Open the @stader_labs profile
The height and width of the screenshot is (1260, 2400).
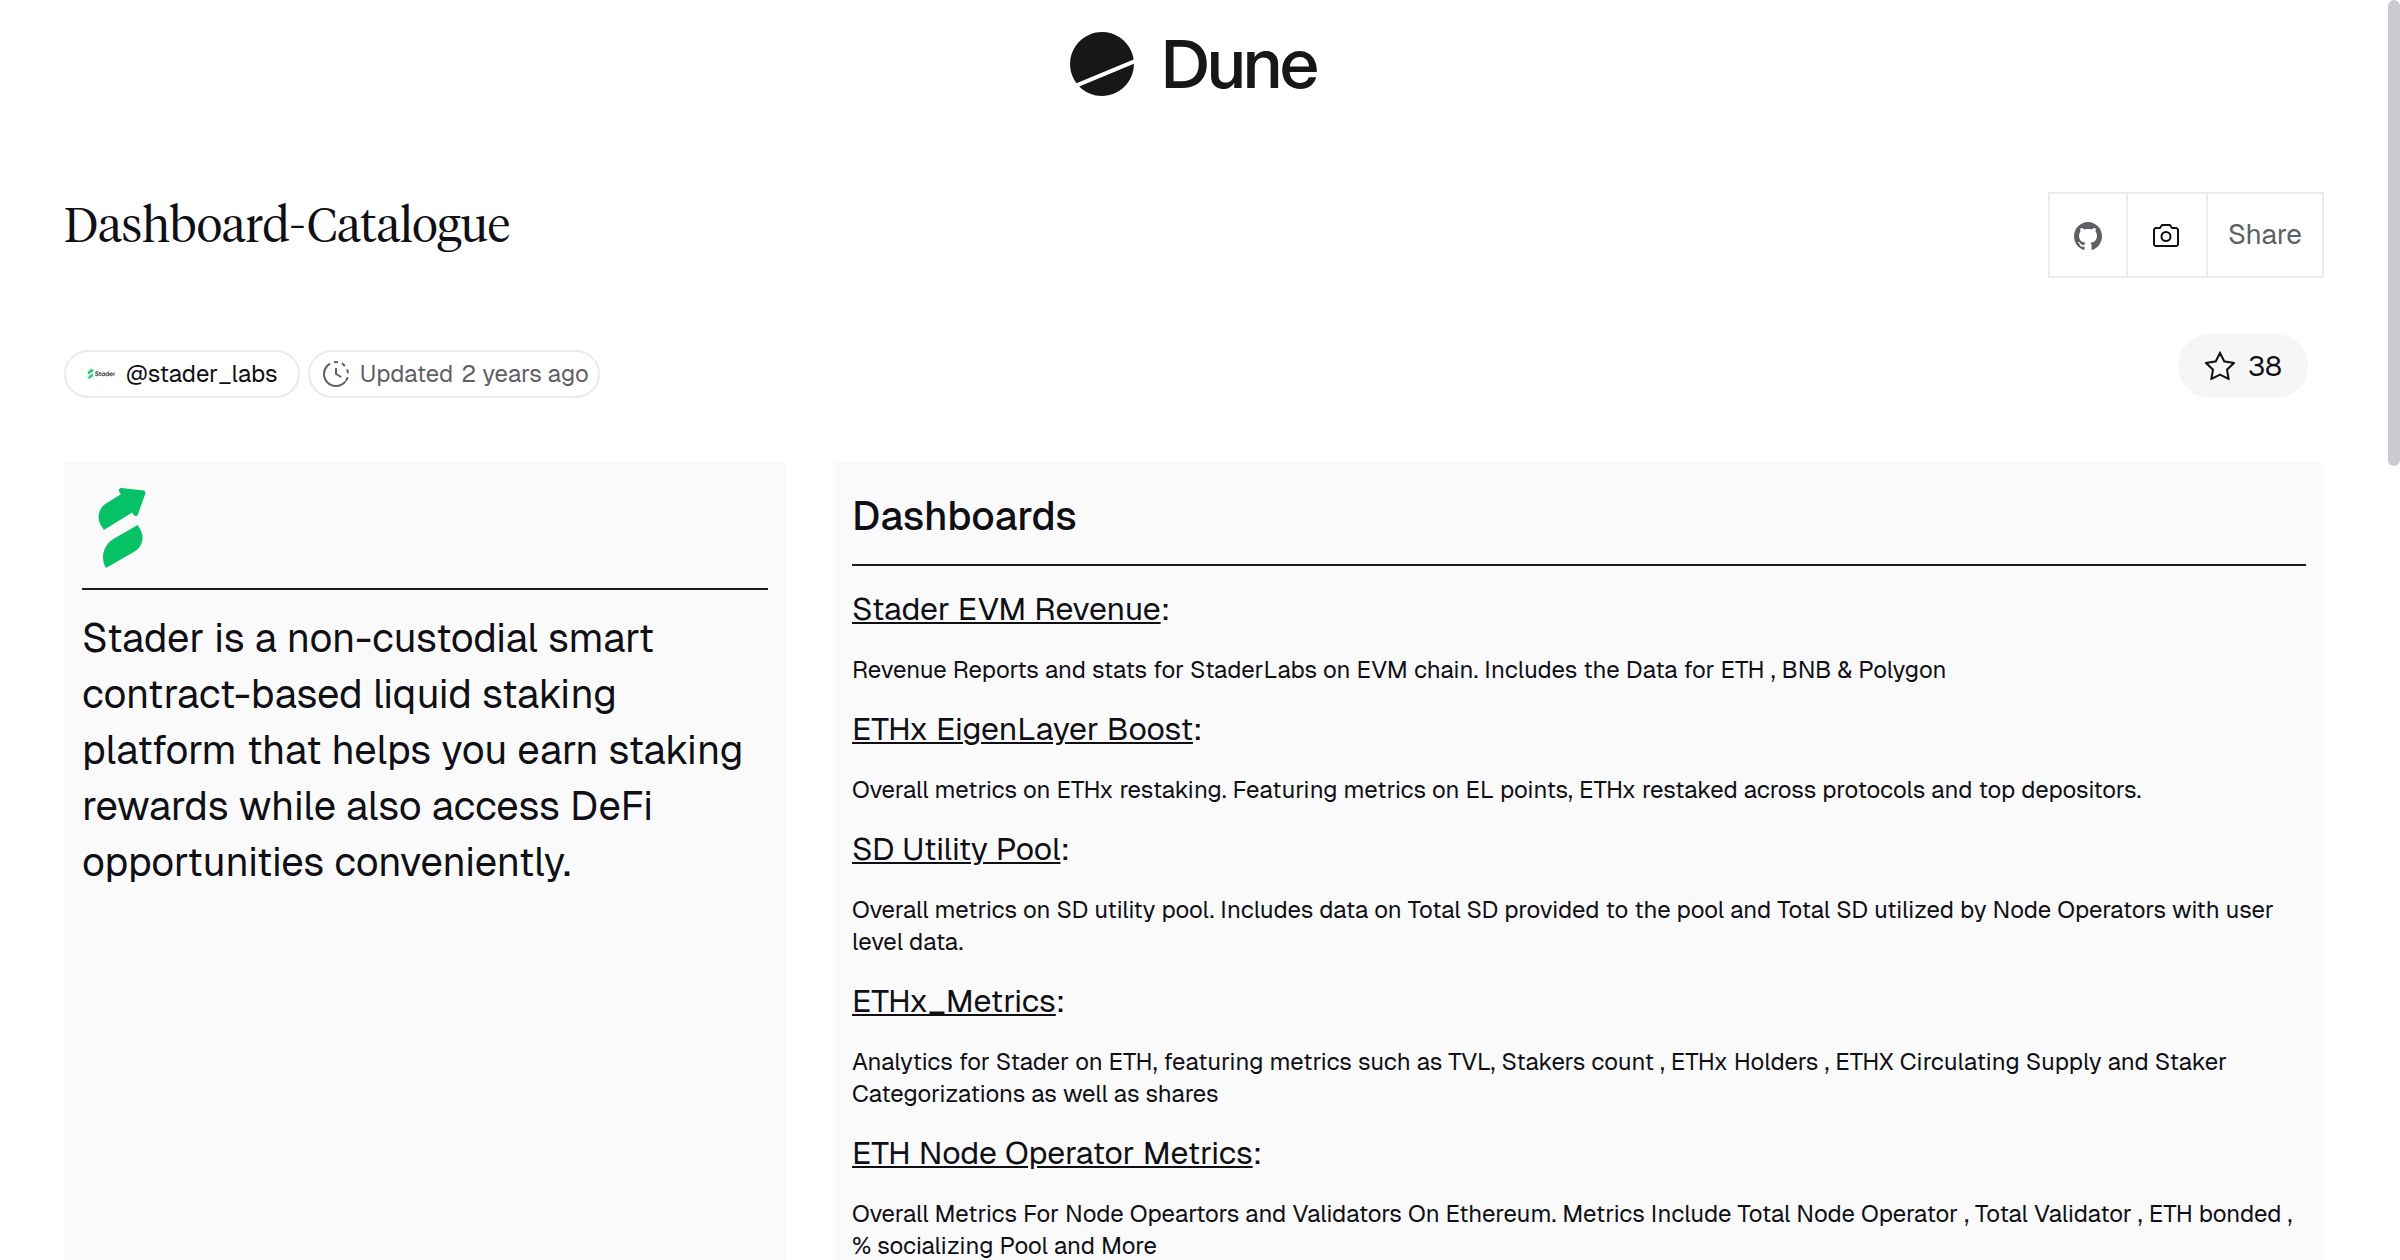(200, 373)
